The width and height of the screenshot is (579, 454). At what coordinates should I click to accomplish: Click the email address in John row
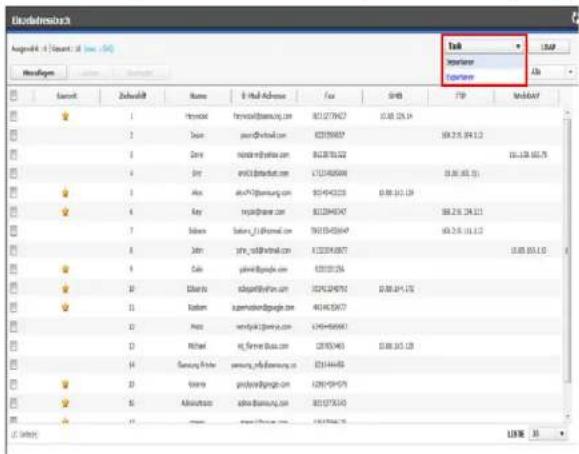(263, 250)
